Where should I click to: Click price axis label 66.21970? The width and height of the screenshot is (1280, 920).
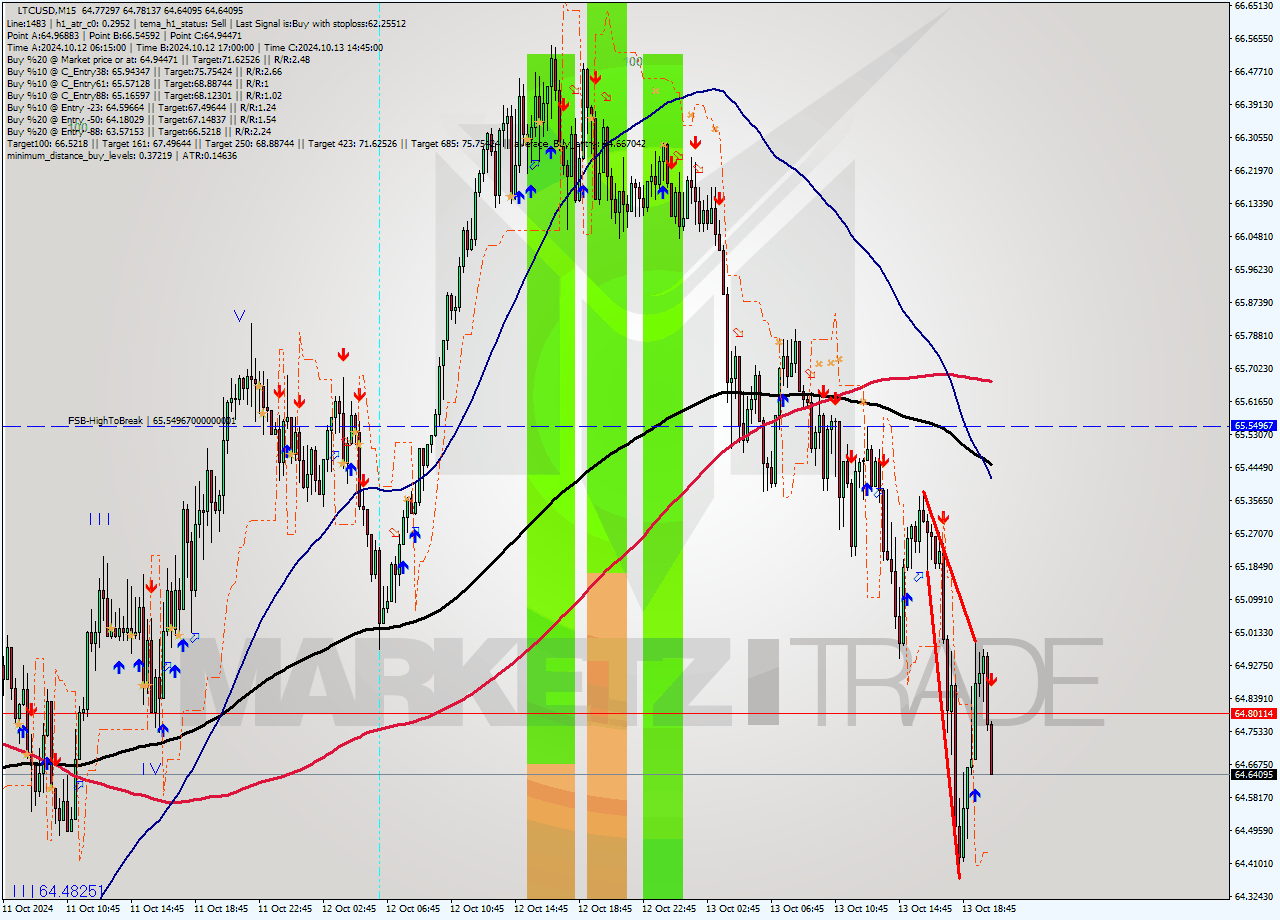coord(1253,170)
